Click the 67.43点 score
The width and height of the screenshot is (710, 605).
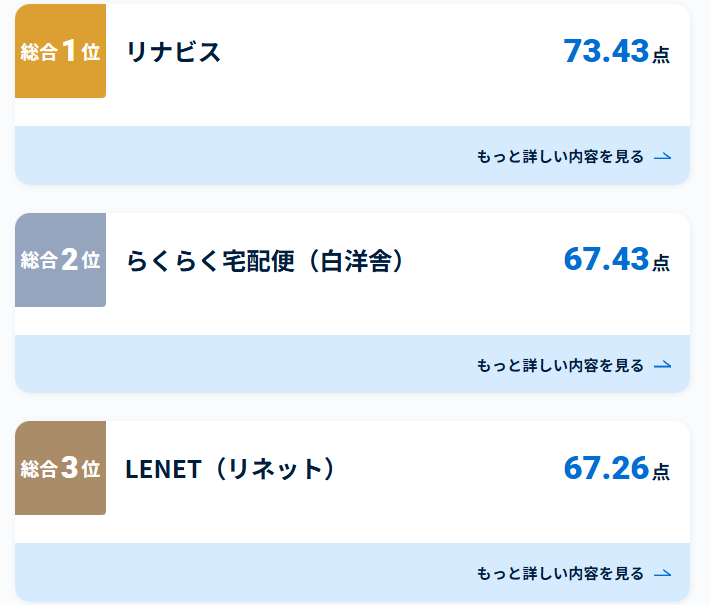coord(617,259)
